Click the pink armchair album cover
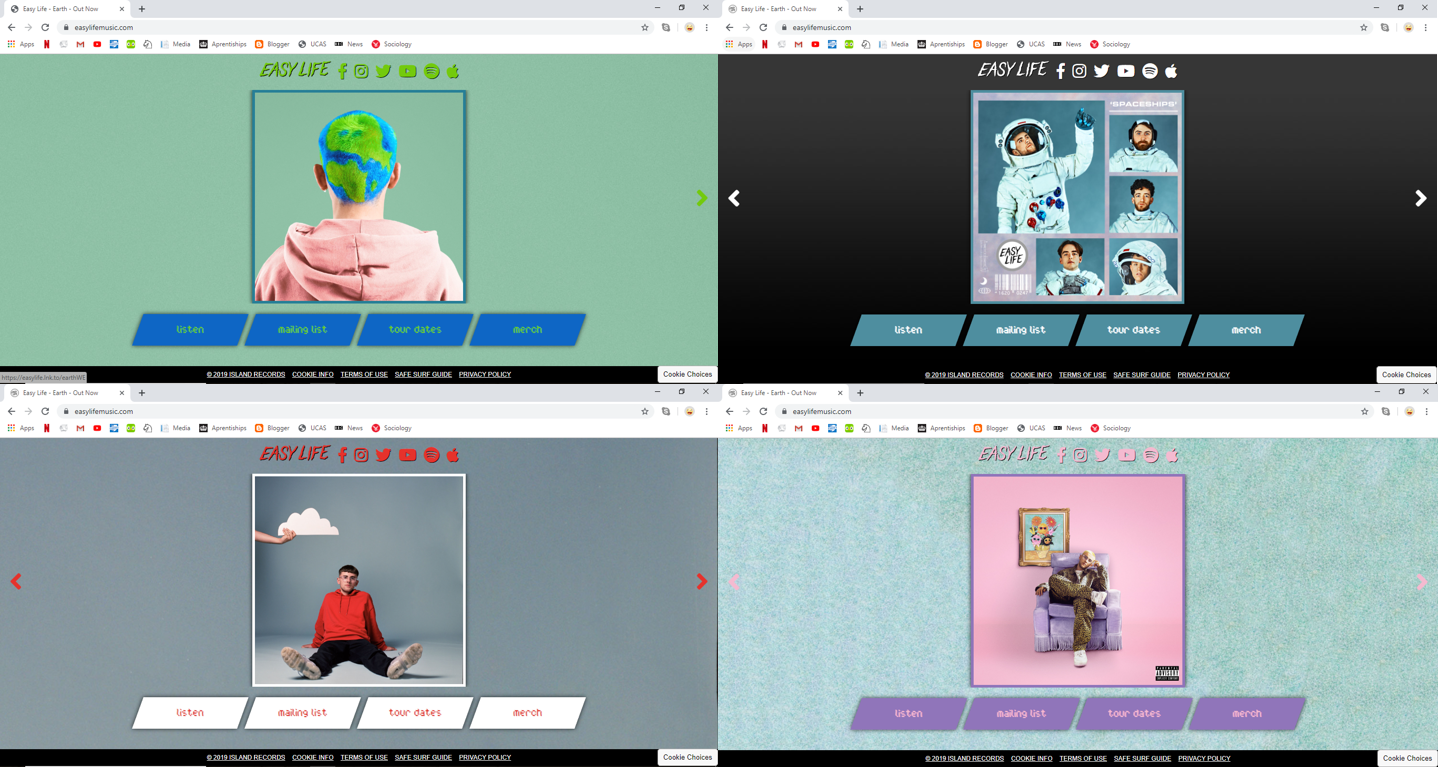1438x767 pixels. (x=1078, y=581)
